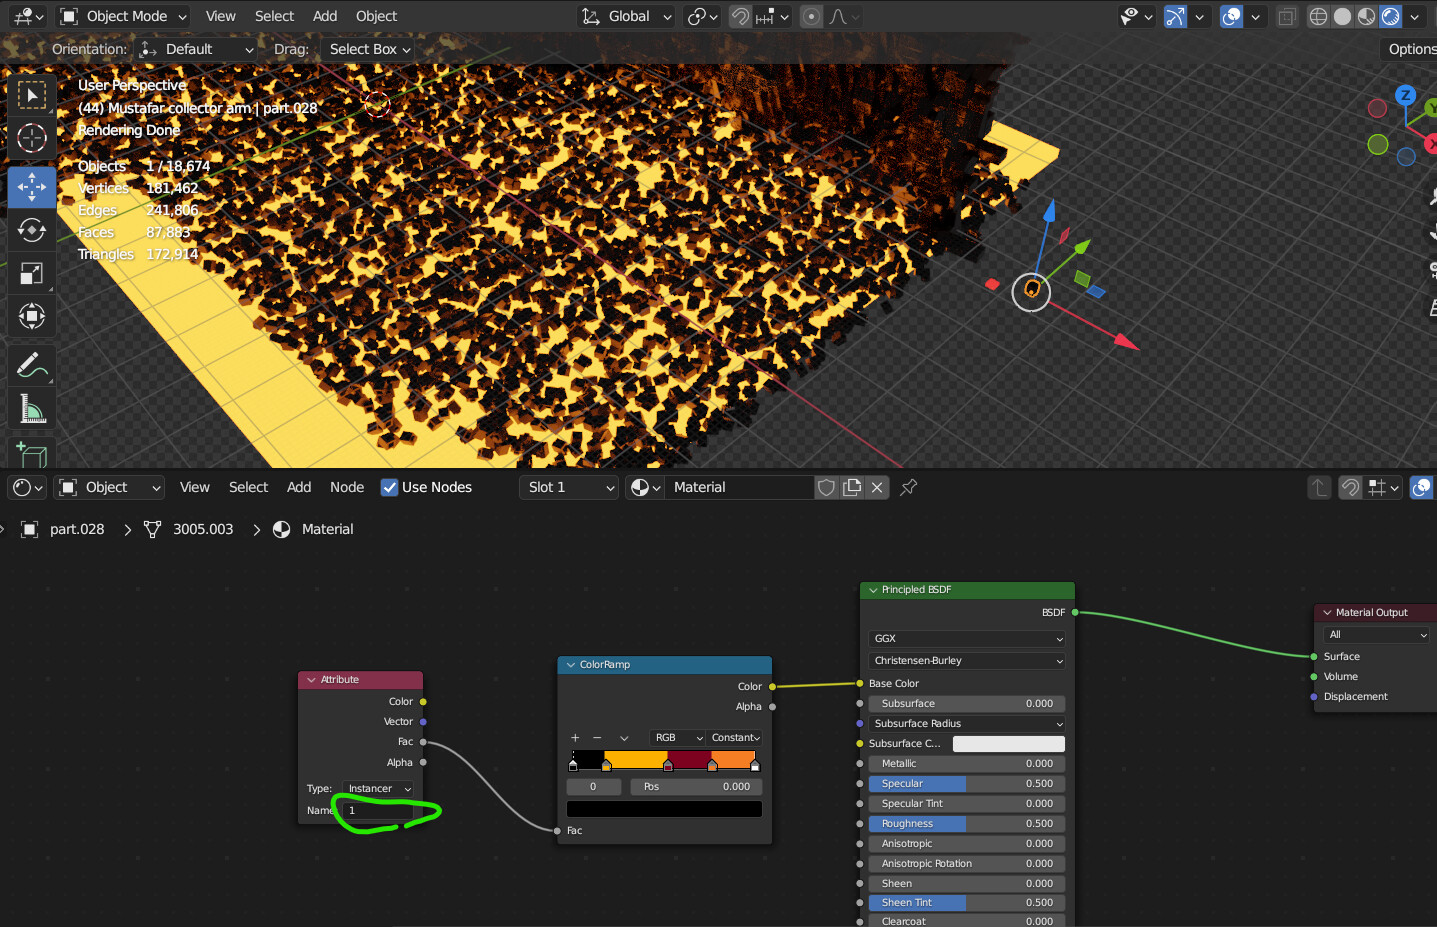Viewport: 1437px width, 927px height.
Task: Adjust the Roughness slider
Action: 967,824
